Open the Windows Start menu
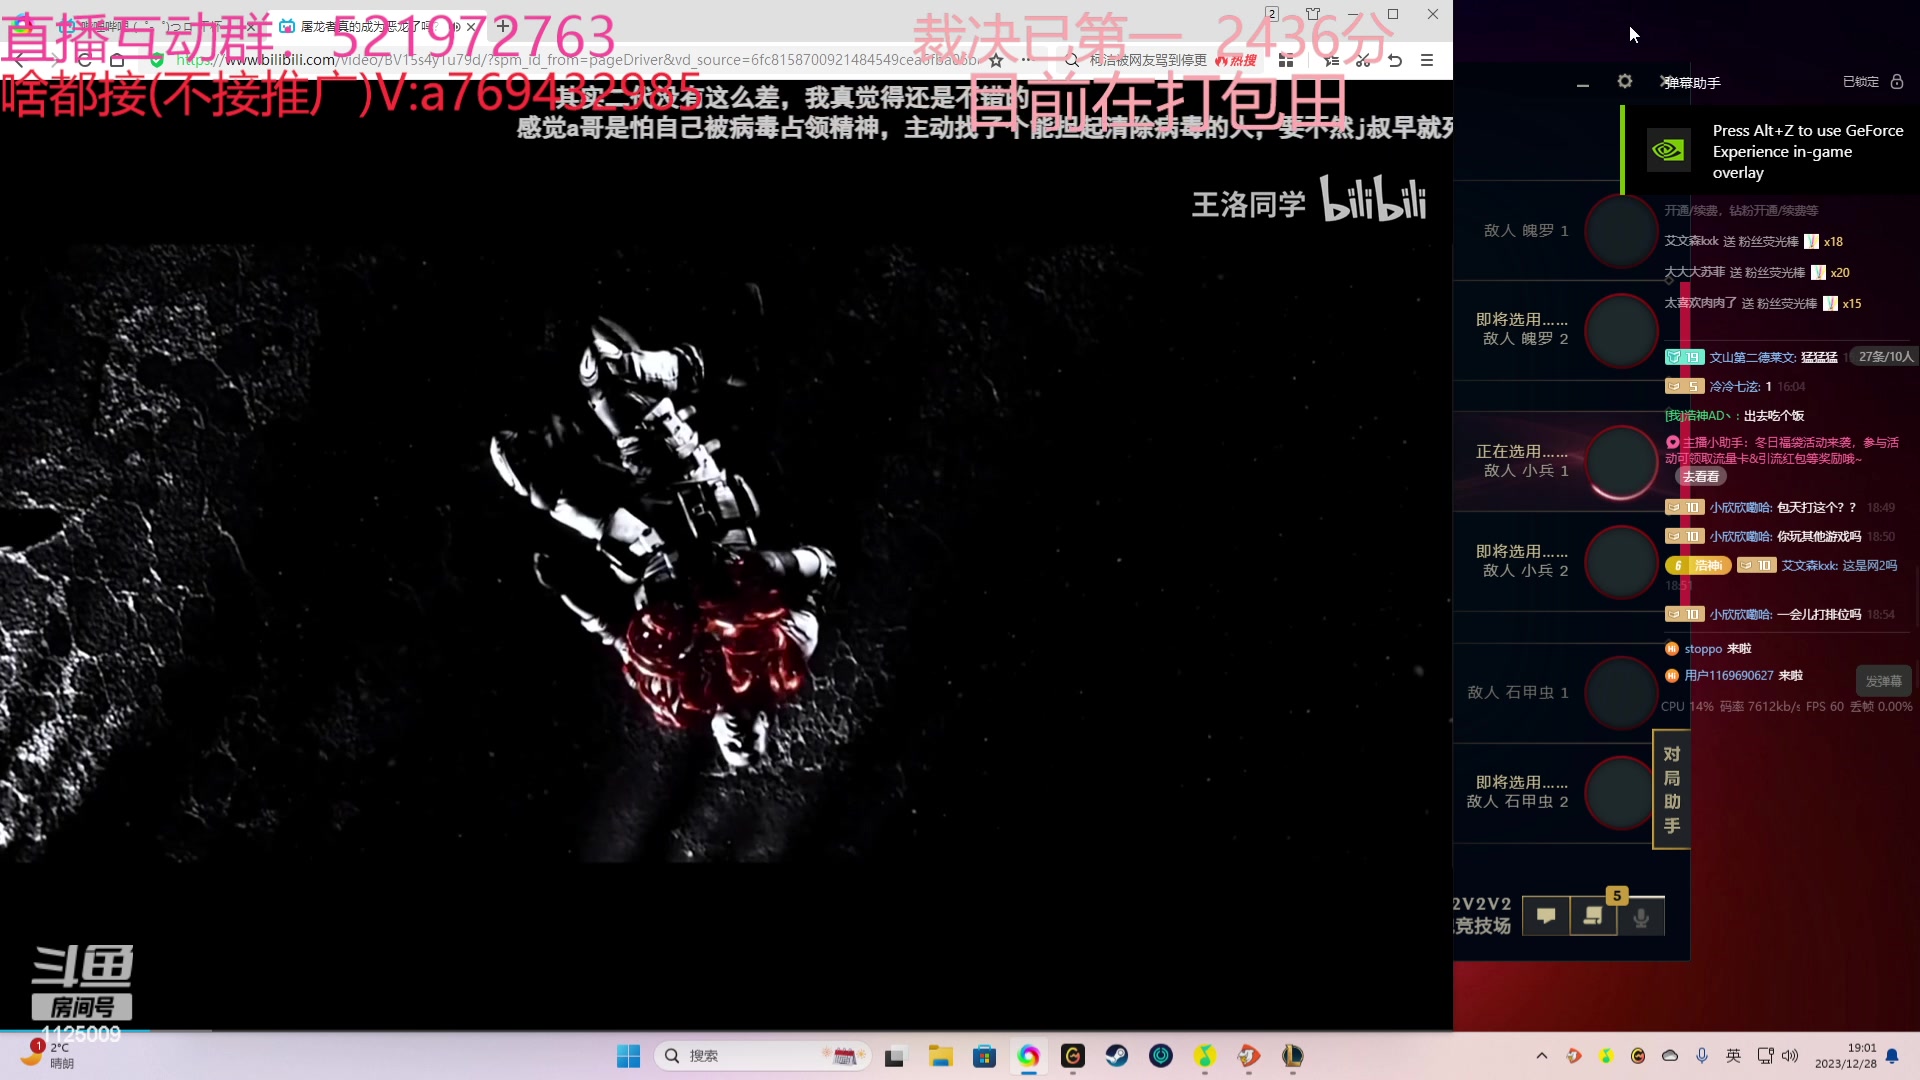The image size is (1920, 1080). [628, 1056]
